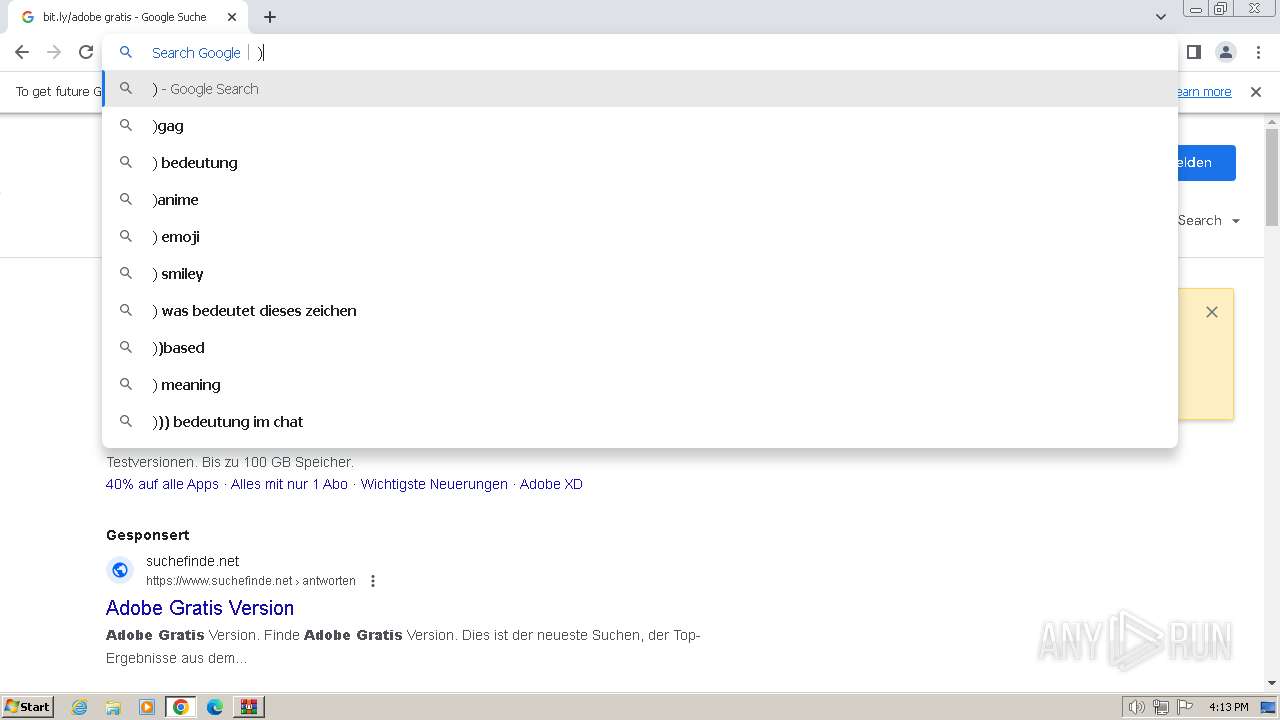
Task: Open the WinRAR taskbar icon
Action: click(x=249, y=707)
